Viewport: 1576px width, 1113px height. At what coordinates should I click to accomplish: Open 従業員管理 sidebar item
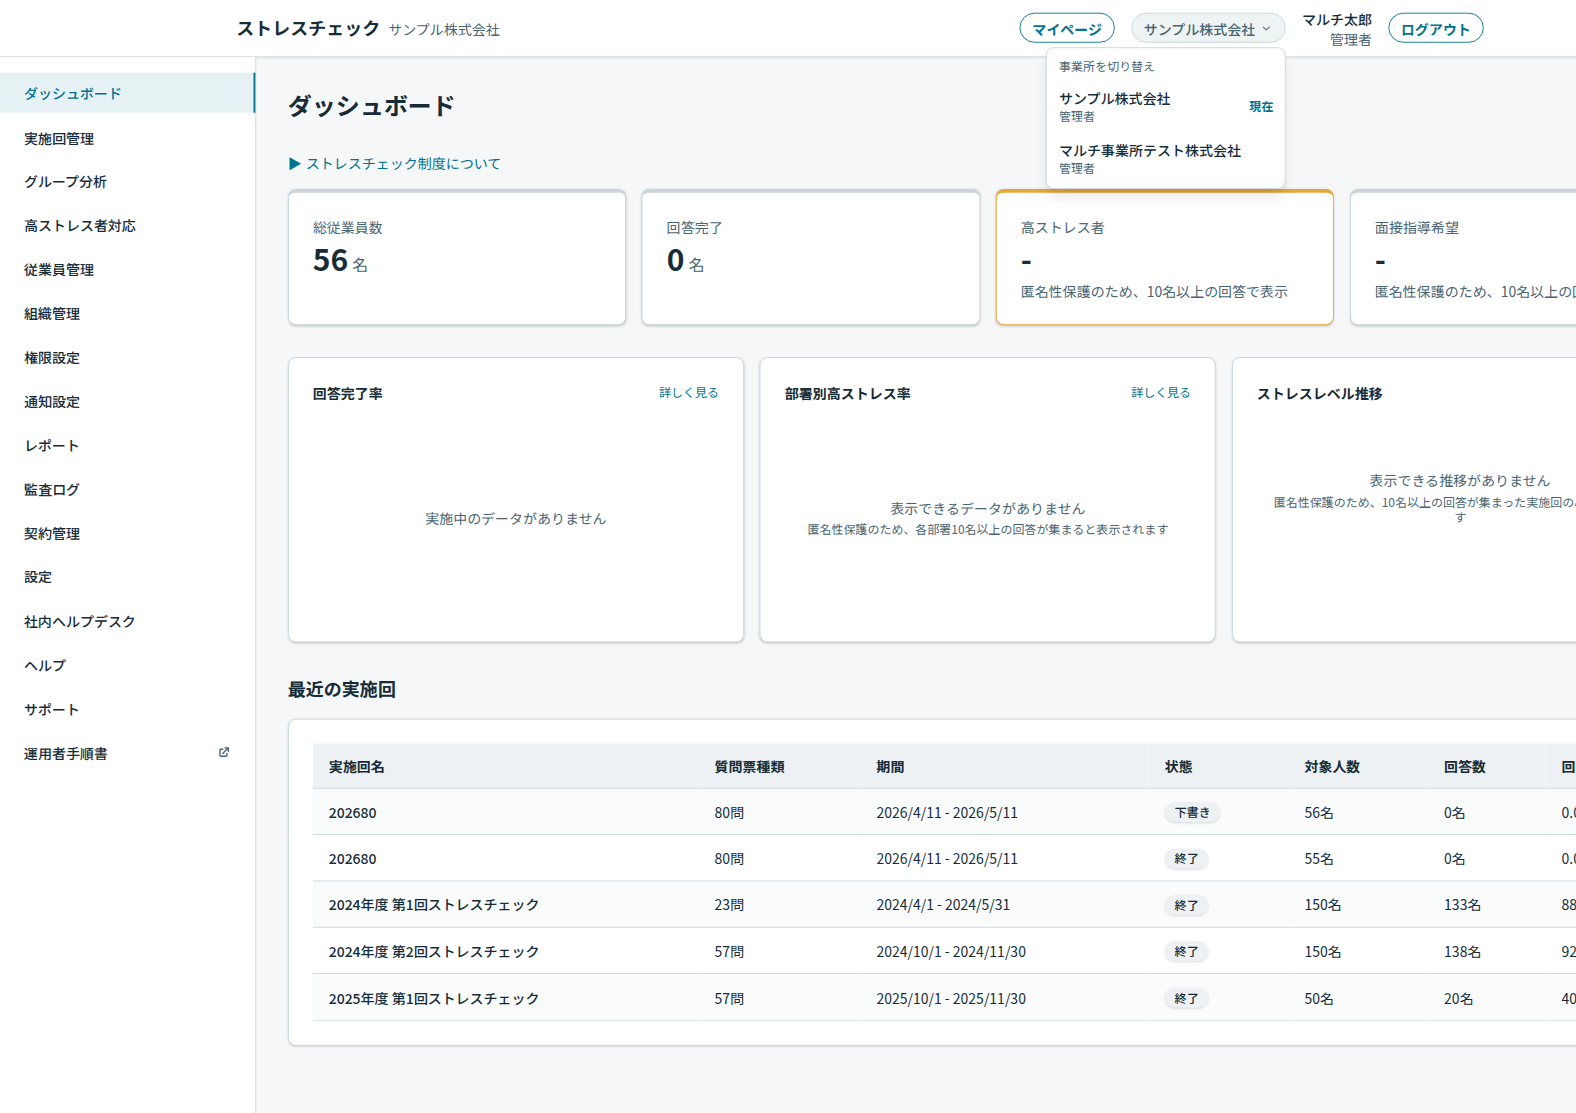click(x=127, y=270)
